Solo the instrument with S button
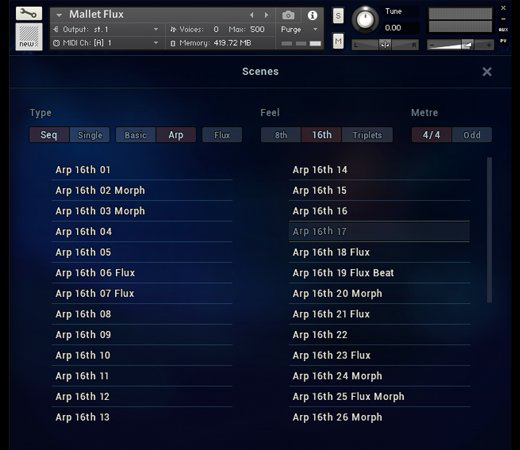This screenshot has height=450, width=520. pos(338,16)
